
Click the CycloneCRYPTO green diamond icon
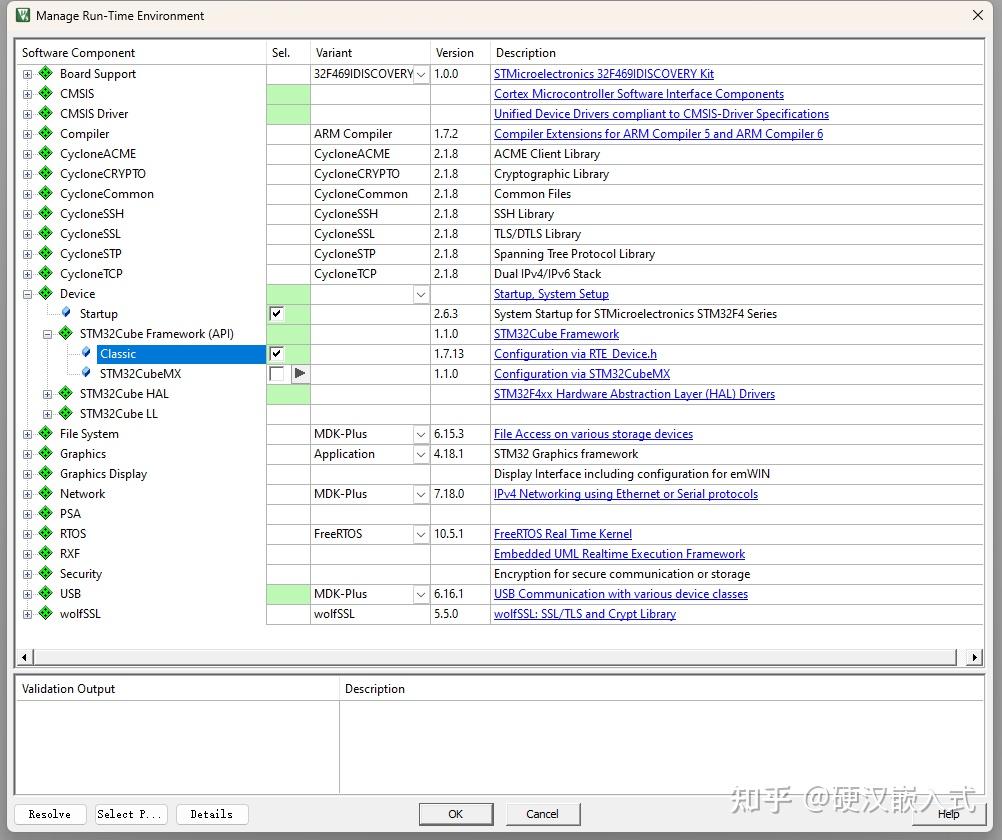pyautogui.click(x=45, y=173)
